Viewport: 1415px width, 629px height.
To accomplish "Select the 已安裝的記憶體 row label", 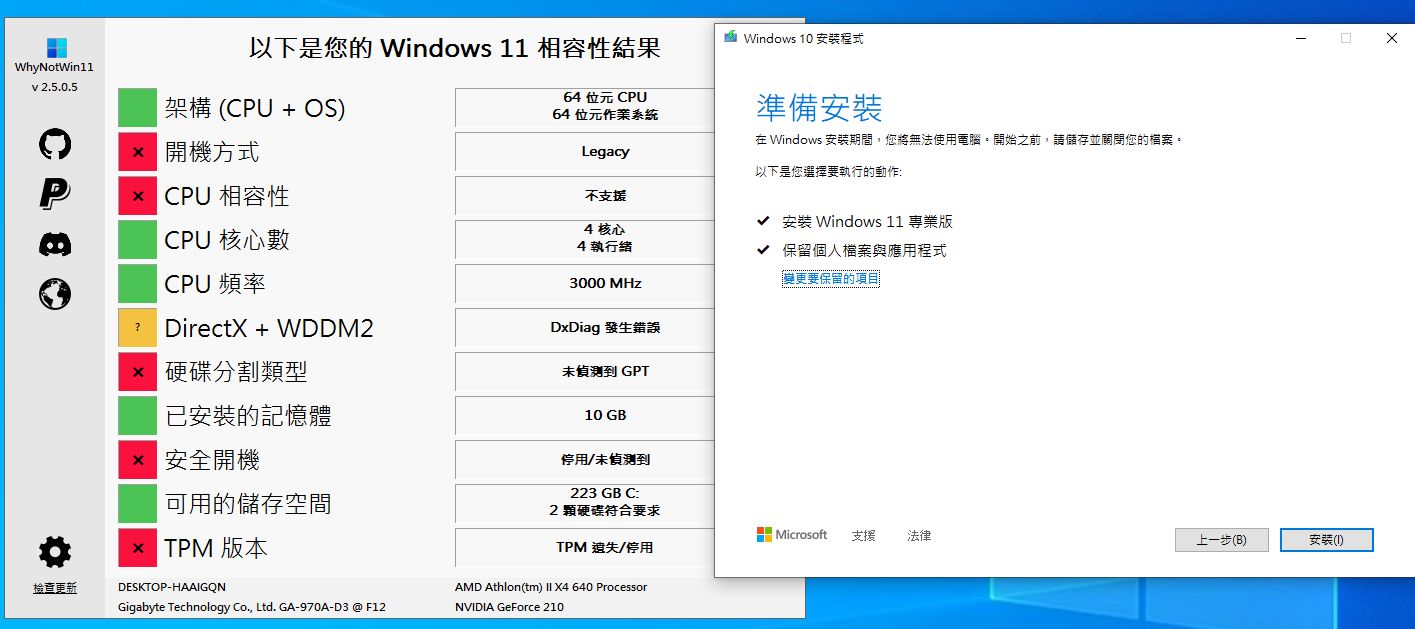I will click(x=248, y=416).
